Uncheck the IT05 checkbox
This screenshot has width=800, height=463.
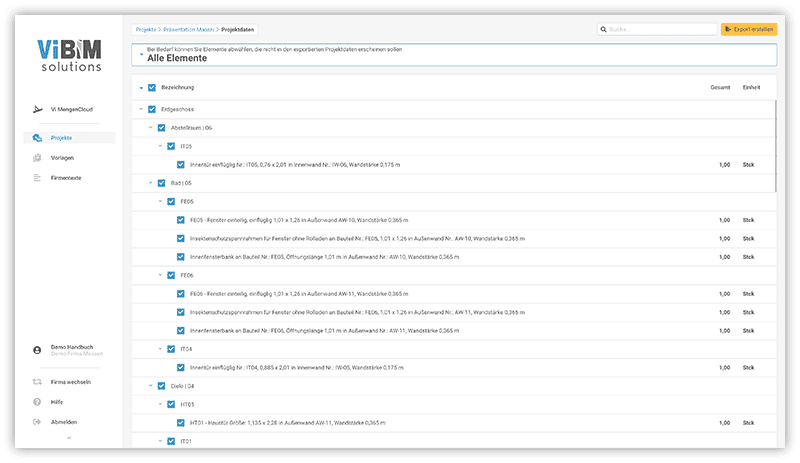pyautogui.click(x=171, y=146)
